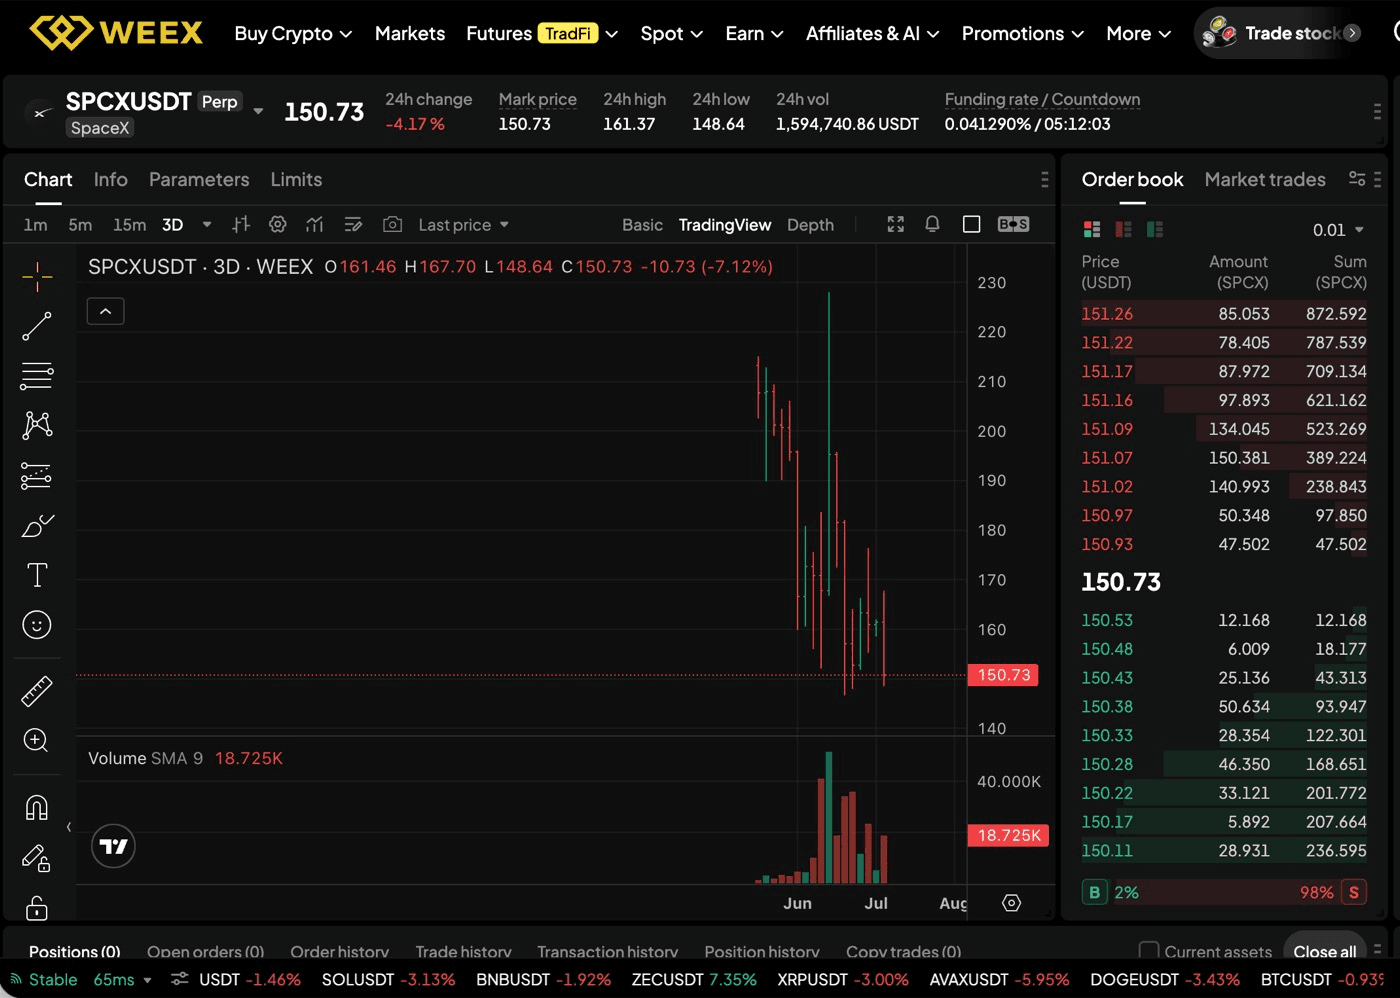Open the forecasting and measurement tools
Image resolution: width=1400 pixels, height=998 pixels.
click(x=37, y=476)
